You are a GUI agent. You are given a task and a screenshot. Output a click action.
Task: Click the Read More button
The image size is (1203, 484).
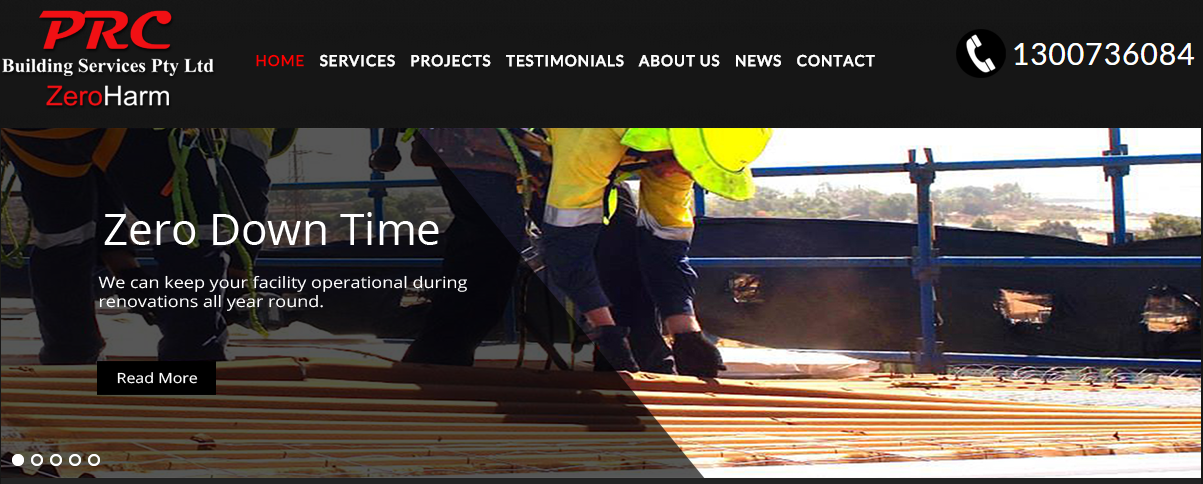click(x=156, y=378)
